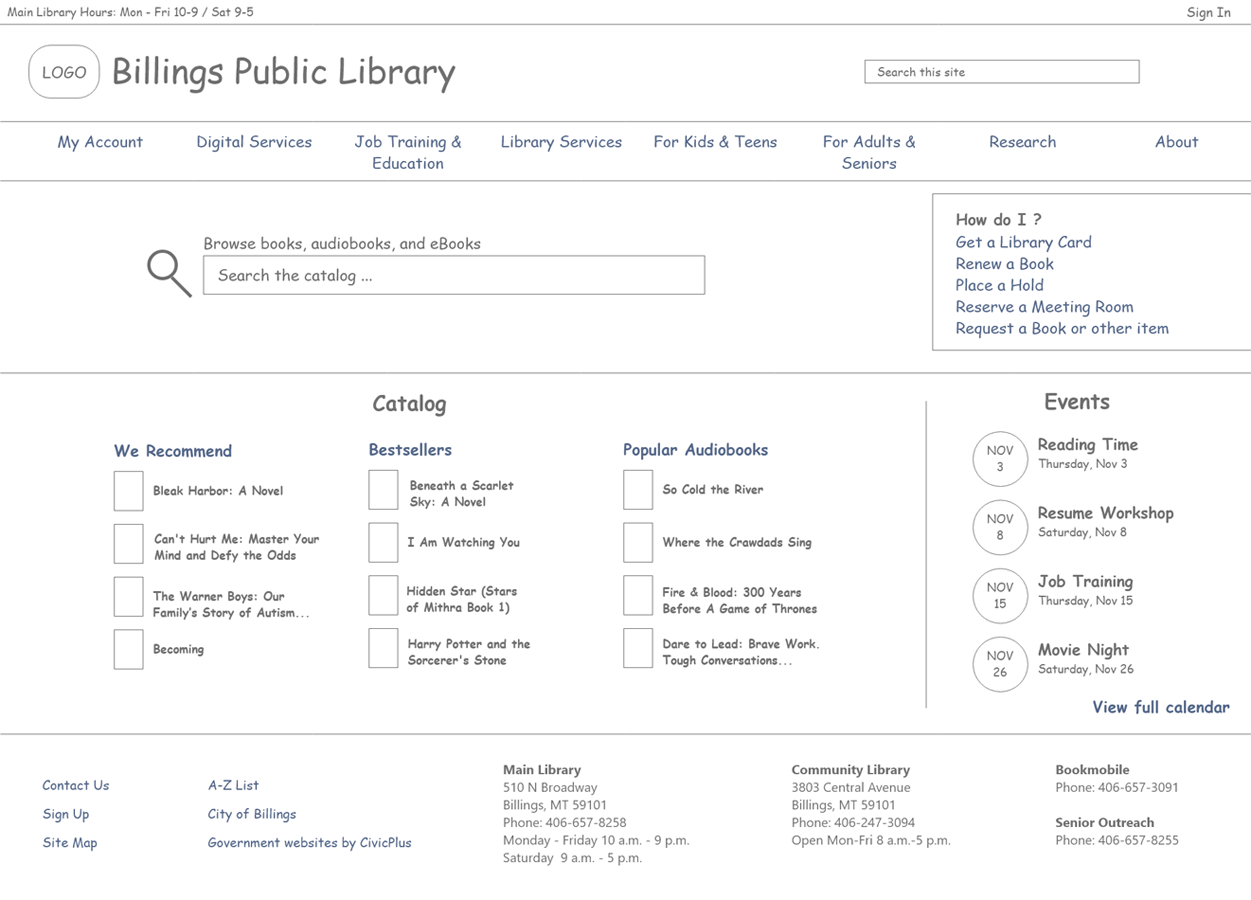Select the Nov 26 event date circle
1251x900 pixels.
coord(1000,664)
